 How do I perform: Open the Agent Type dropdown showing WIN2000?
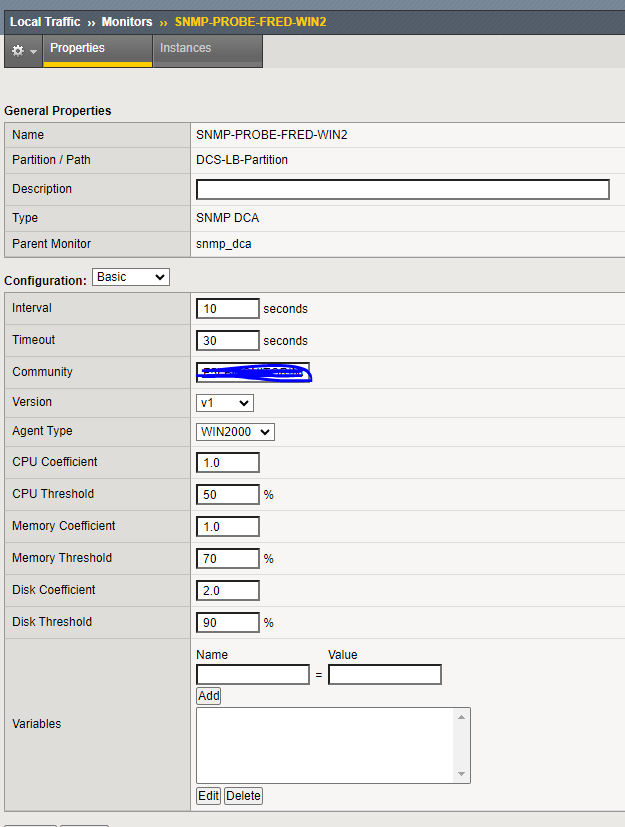pyautogui.click(x=235, y=431)
